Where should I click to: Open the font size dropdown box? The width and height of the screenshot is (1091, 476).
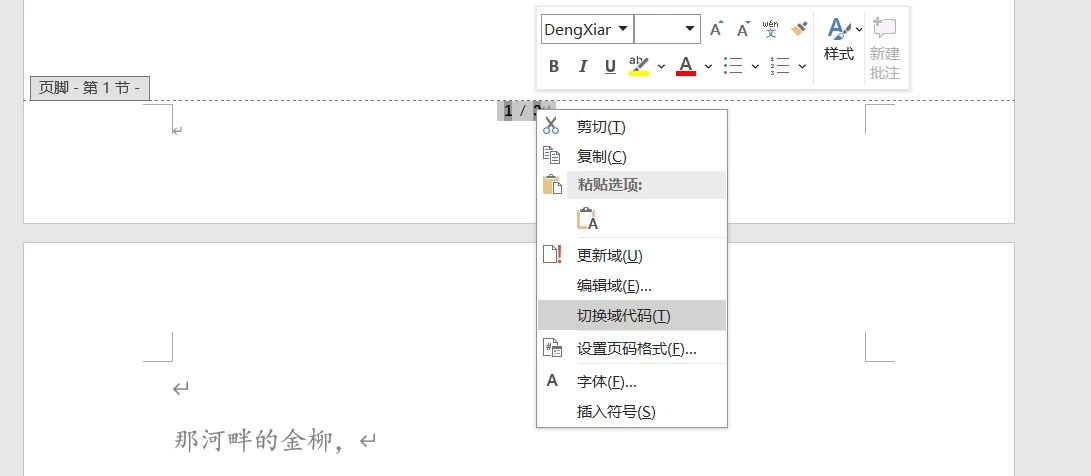click(x=667, y=29)
